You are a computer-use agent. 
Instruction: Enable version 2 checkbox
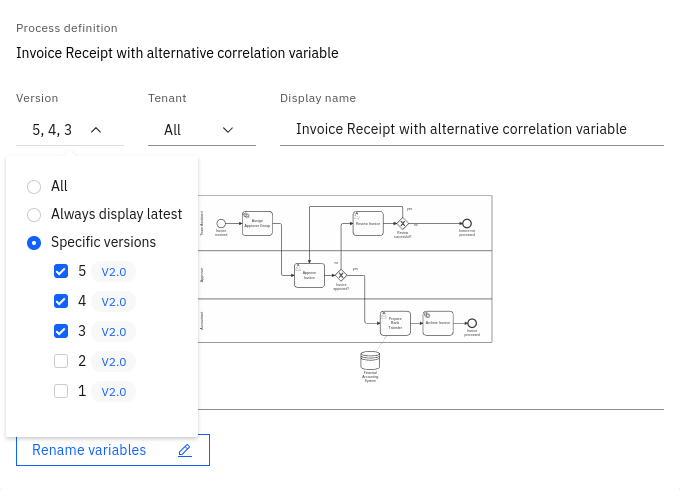point(61,361)
